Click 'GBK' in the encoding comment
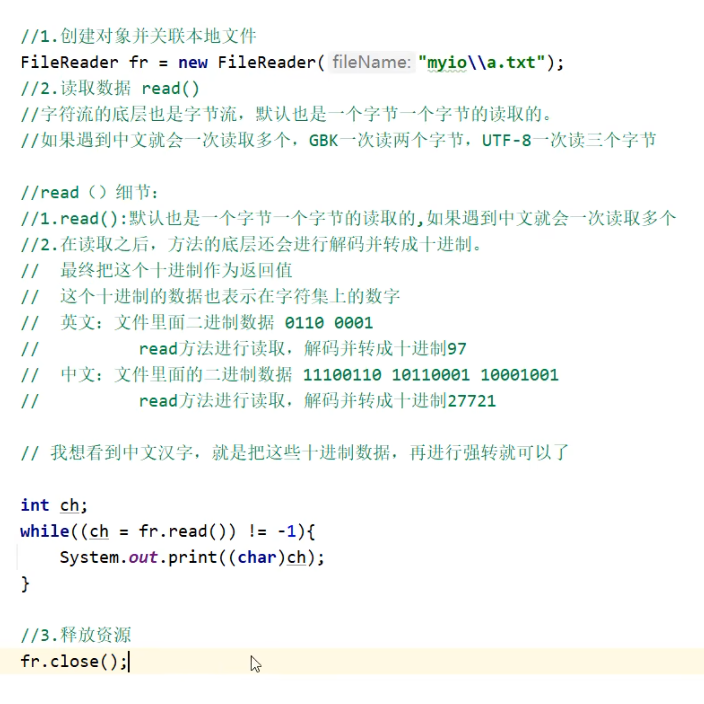Viewport: 704px width, 704px height. click(x=323, y=141)
